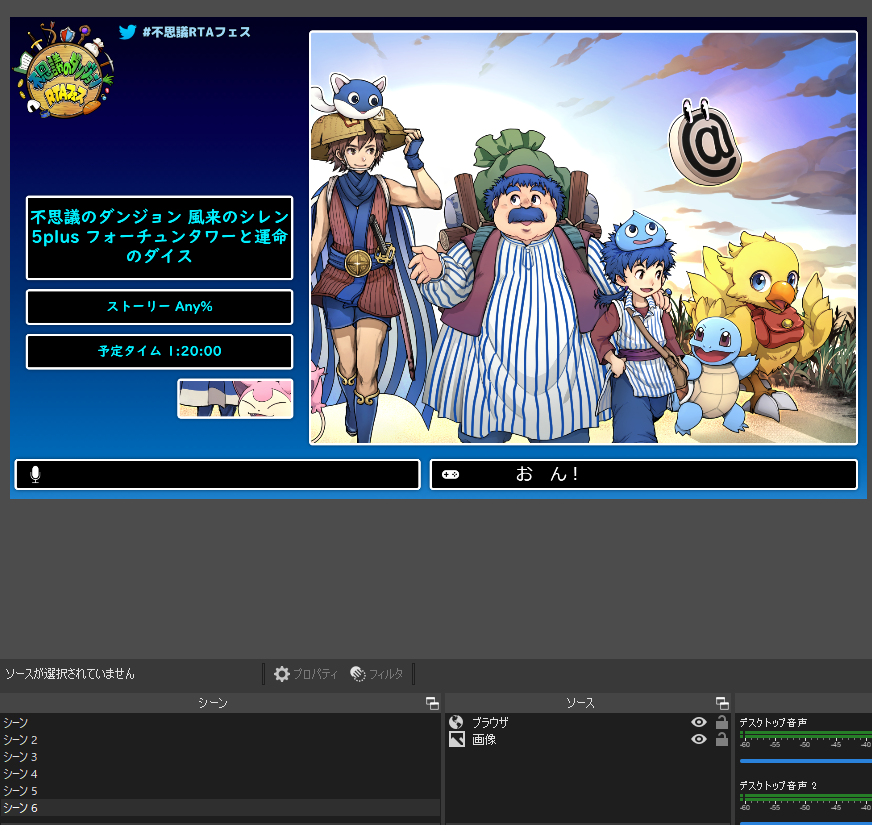Click the main artwork in preview
The height and width of the screenshot is (825, 872).
pos(583,238)
